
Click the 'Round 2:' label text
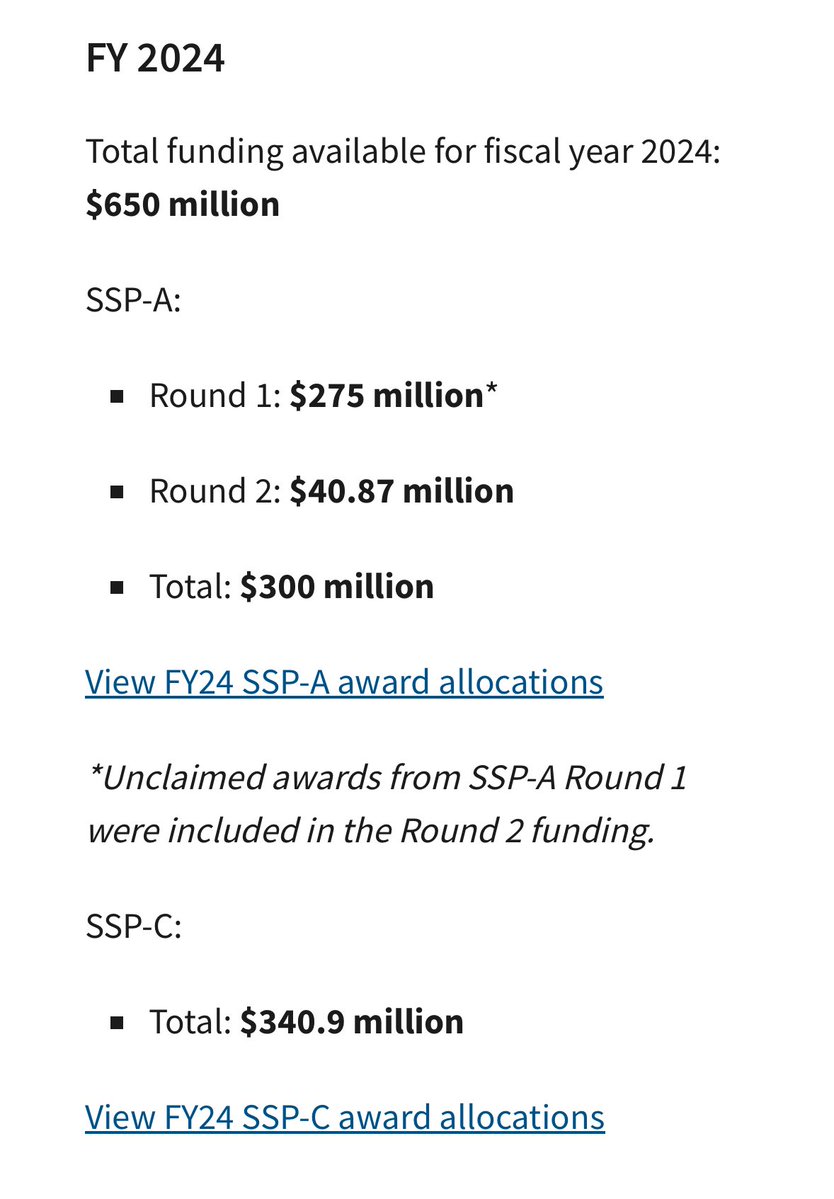click(x=215, y=491)
